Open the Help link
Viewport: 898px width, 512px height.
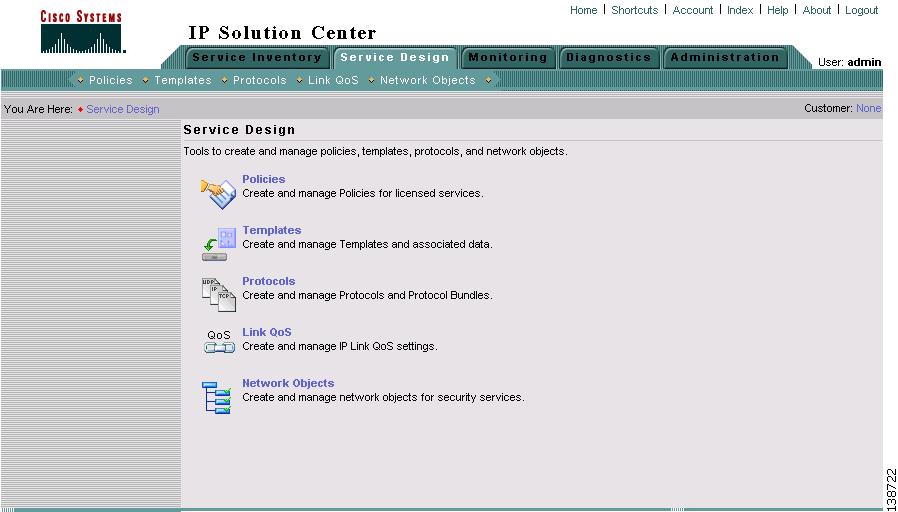click(778, 10)
